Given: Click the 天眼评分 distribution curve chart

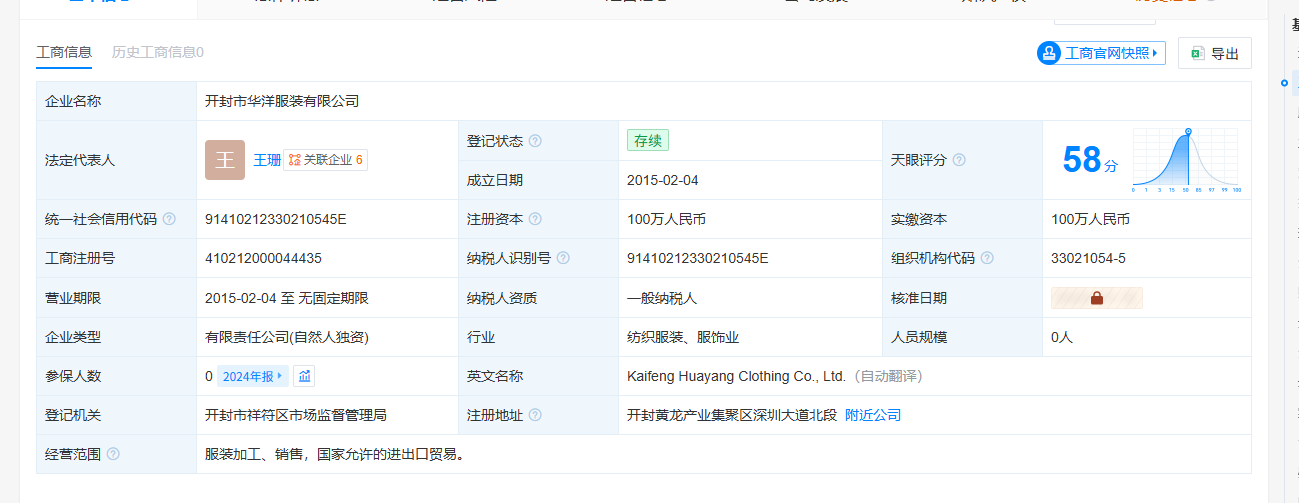Looking at the screenshot, I should pos(1186,160).
